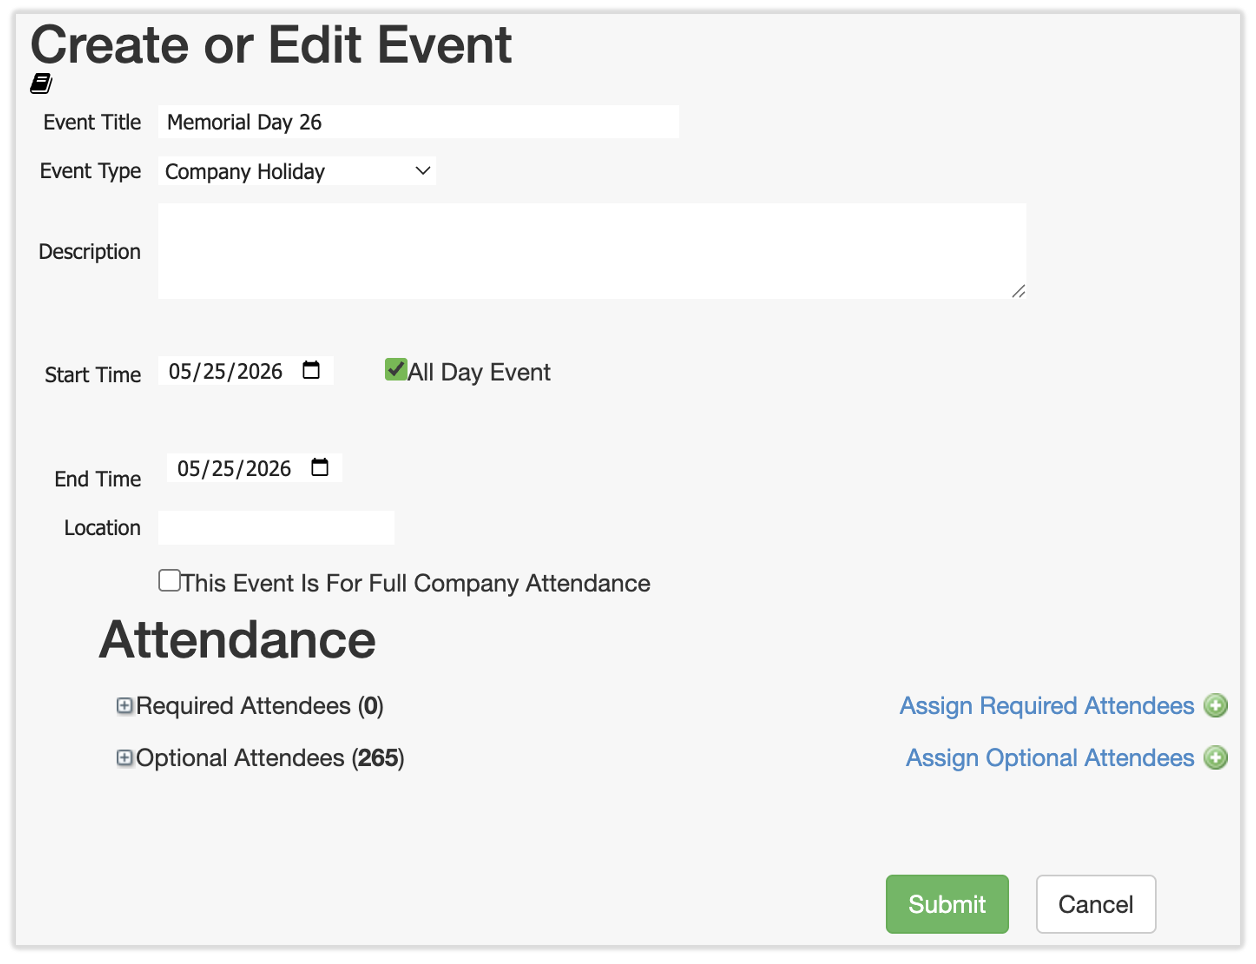Click the End Time date field
Image resolution: width=1256 pixels, height=964 pixels.
point(234,469)
